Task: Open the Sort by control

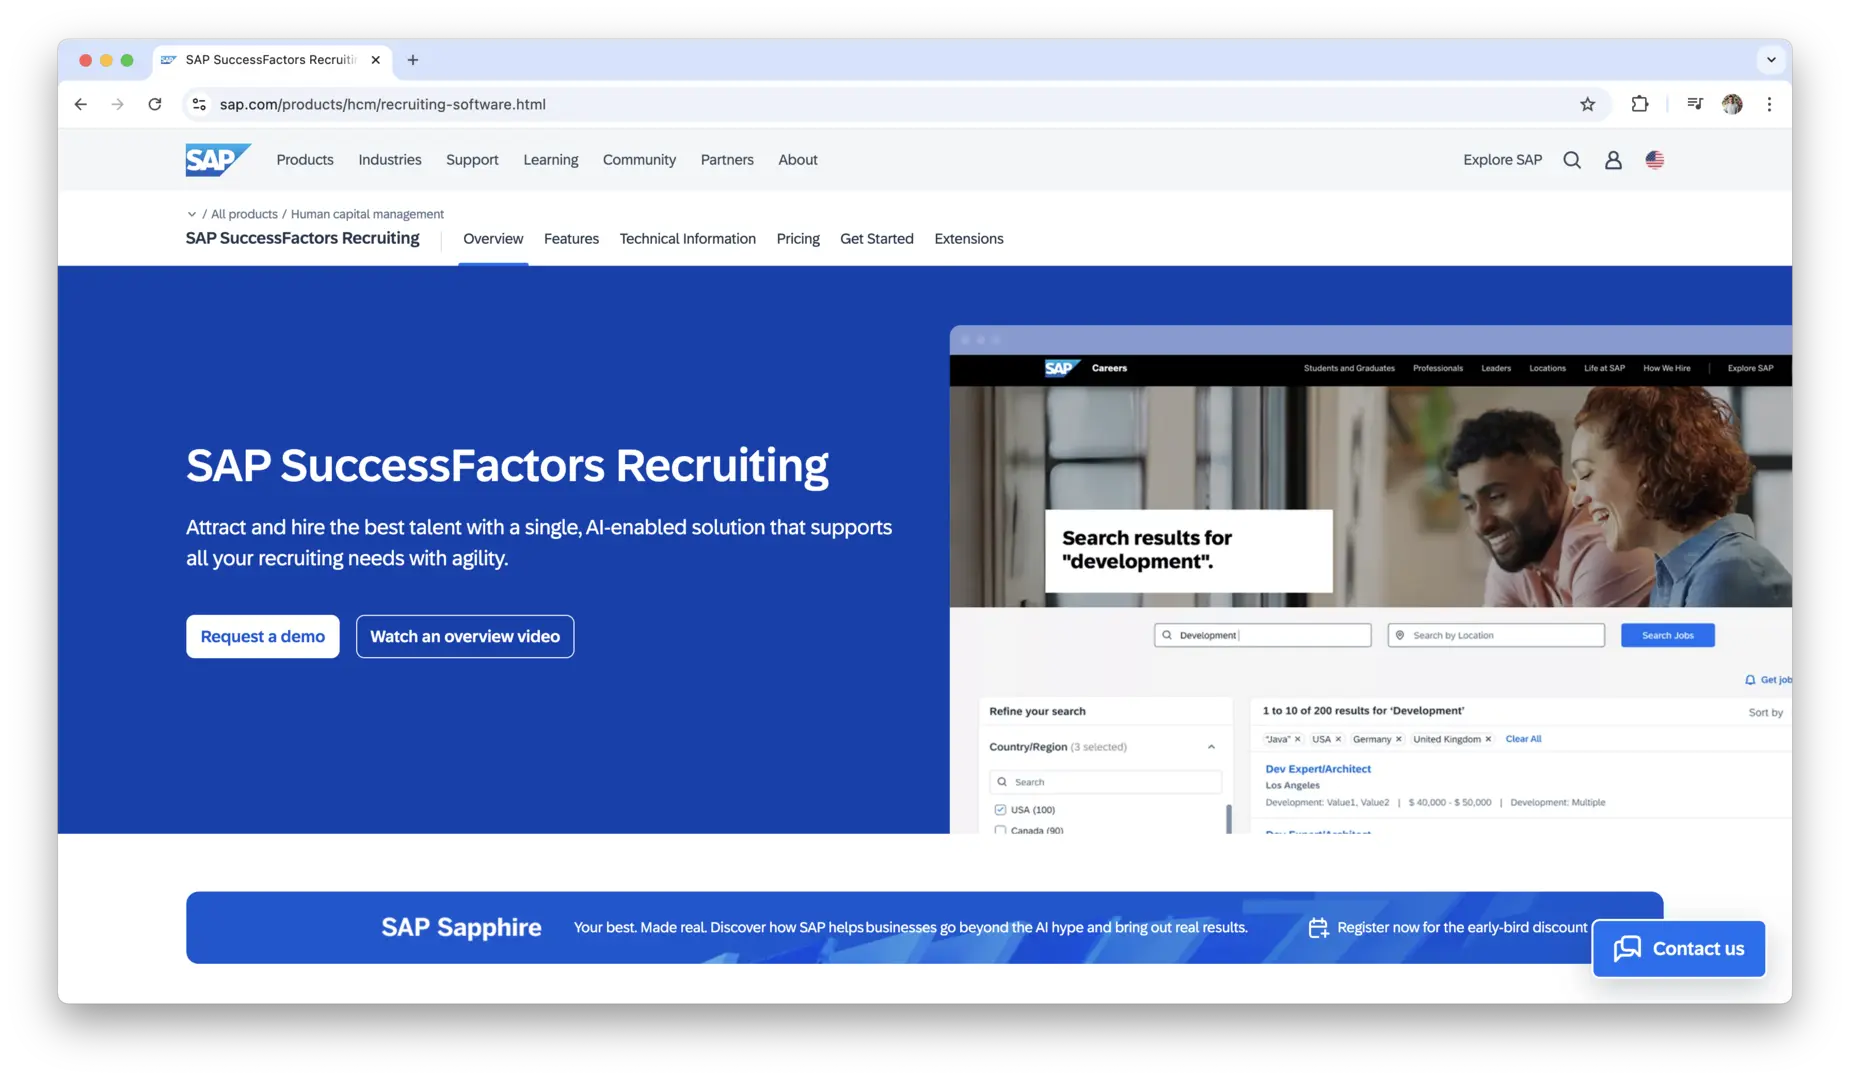Action: pos(1765,713)
